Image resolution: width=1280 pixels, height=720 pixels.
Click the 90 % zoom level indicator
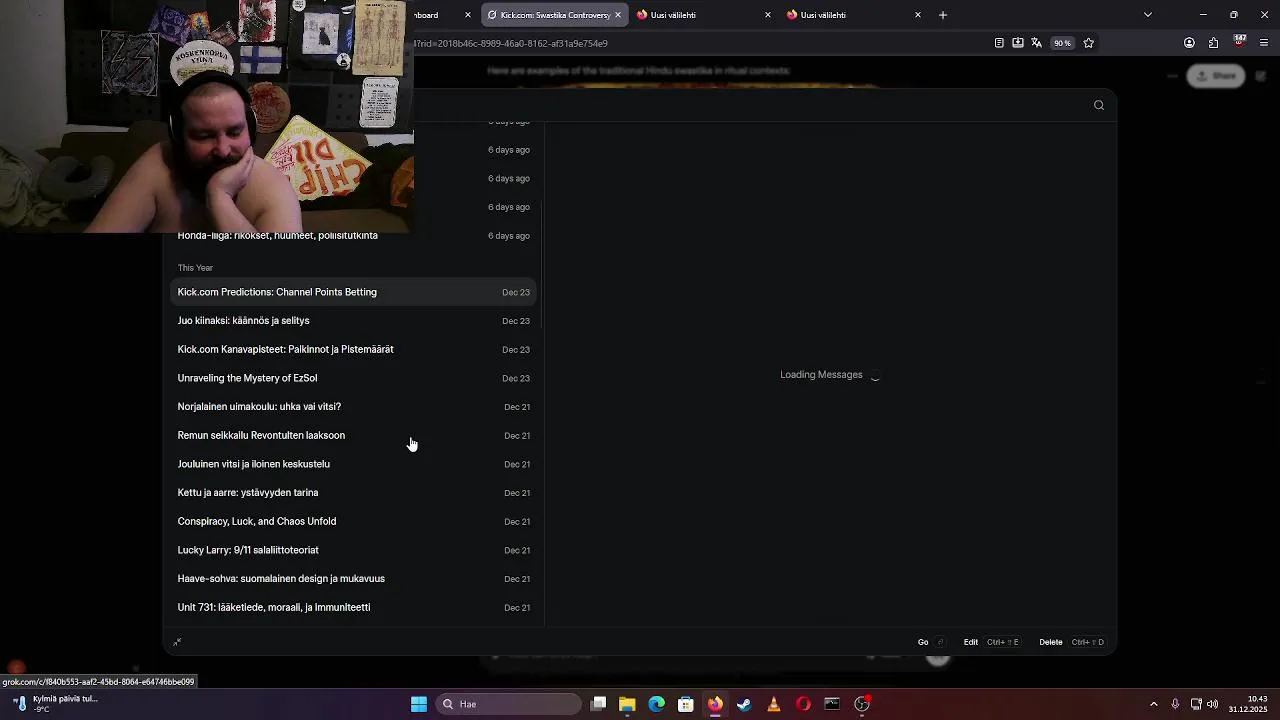tap(1062, 43)
